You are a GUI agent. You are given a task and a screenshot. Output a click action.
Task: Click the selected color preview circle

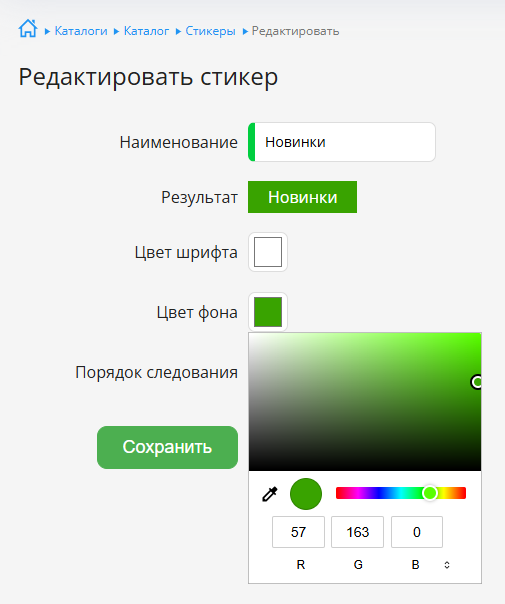coord(306,494)
